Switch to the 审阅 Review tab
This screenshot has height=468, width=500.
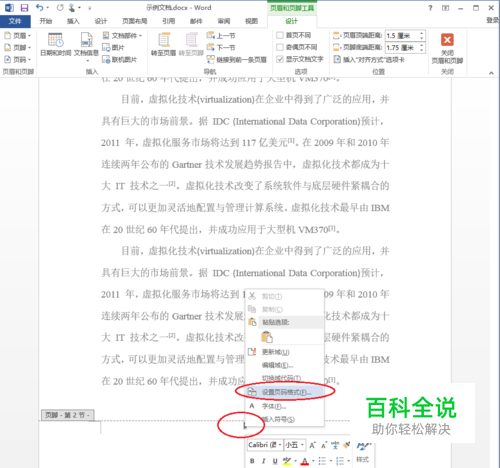pos(224,21)
